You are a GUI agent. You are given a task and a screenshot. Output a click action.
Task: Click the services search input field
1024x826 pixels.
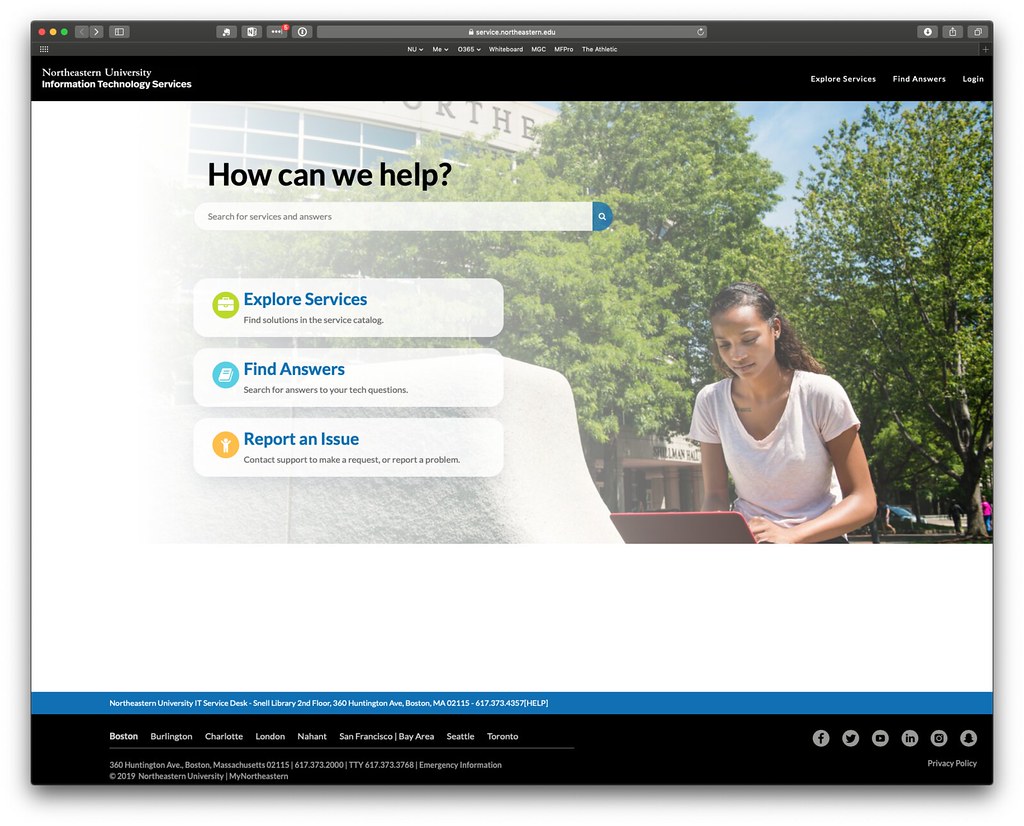click(390, 216)
